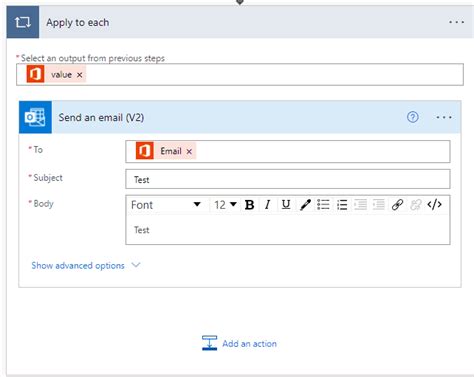Click the Add an action icon
474x377 pixels.
coord(209,343)
